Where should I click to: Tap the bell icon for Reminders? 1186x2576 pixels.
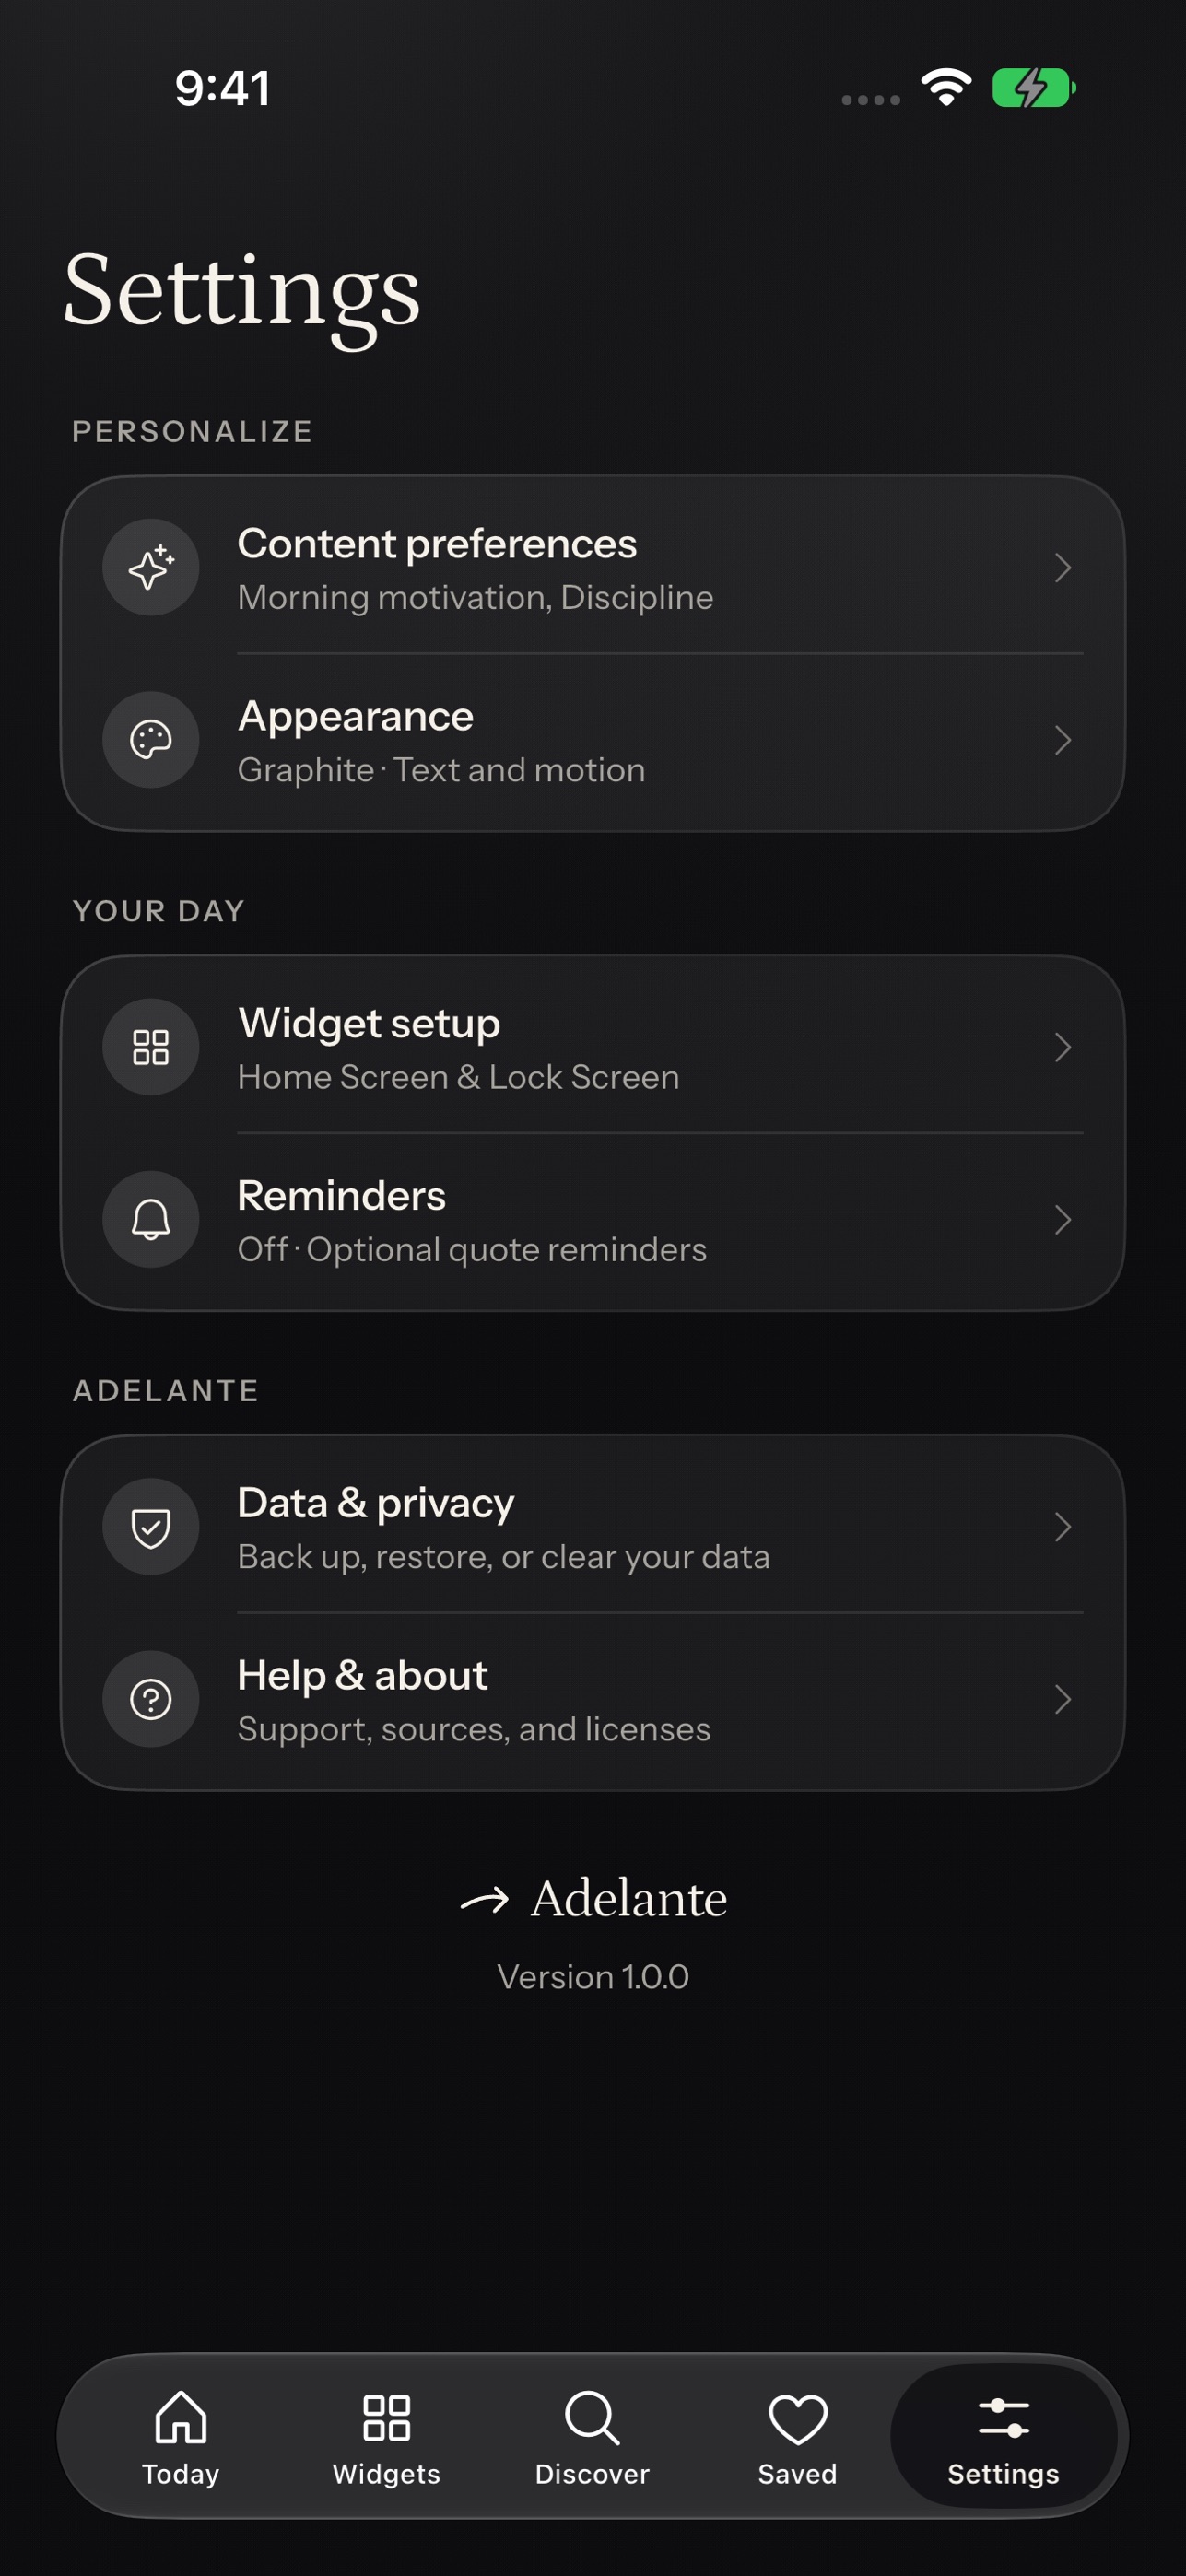tap(151, 1219)
